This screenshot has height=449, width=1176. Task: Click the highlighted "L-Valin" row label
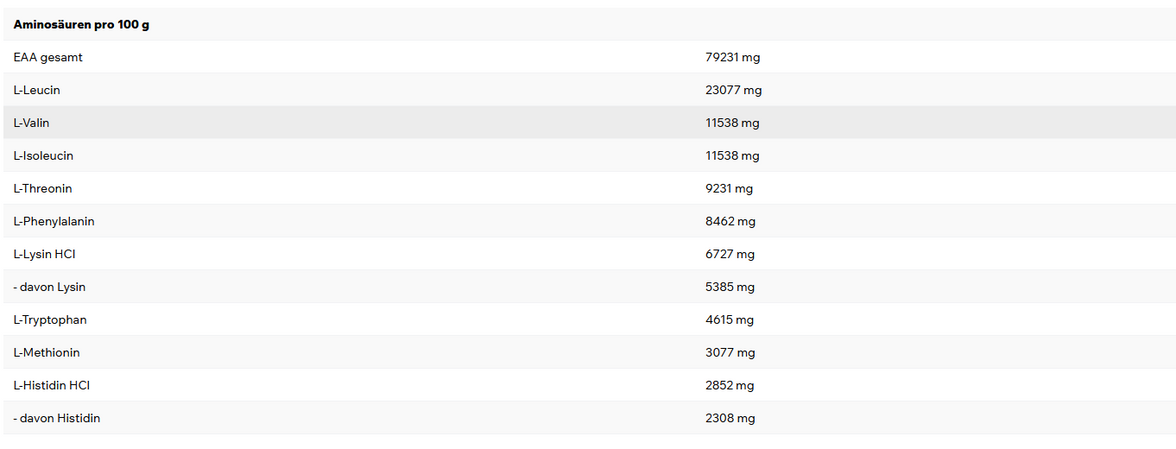click(x=31, y=123)
